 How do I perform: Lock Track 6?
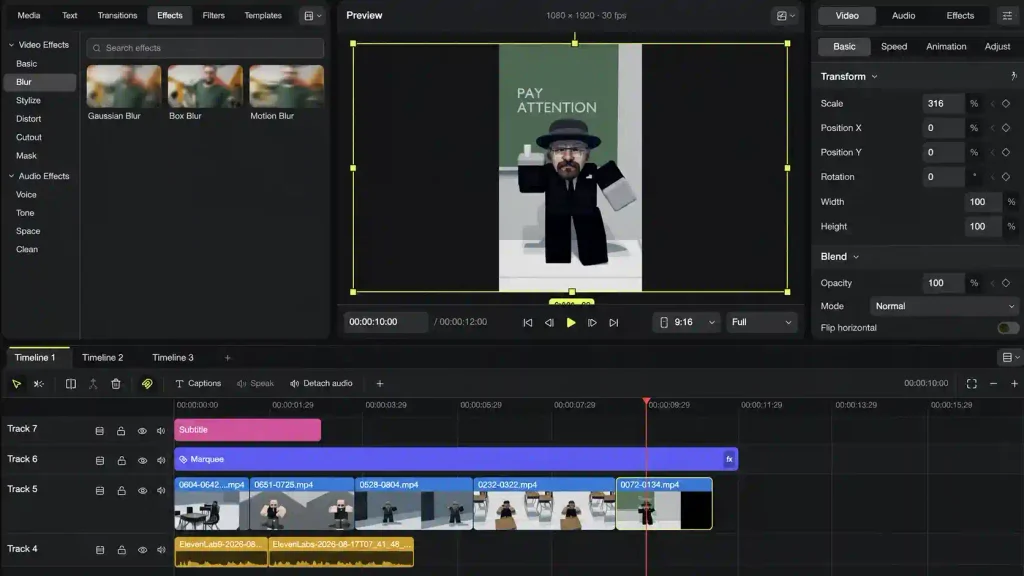point(121,460)
